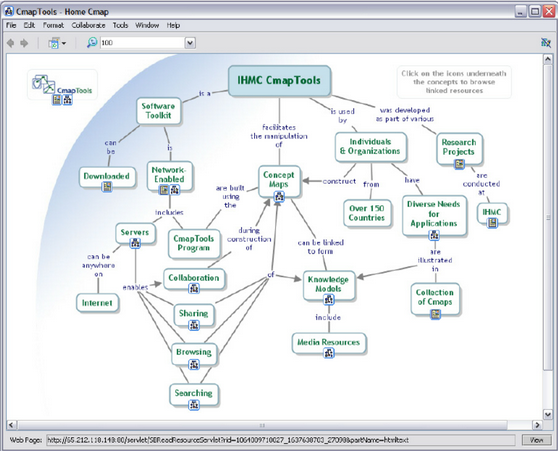
Task: Click the Forward navigation arrow in toolbar
Action: coord(24,43)
